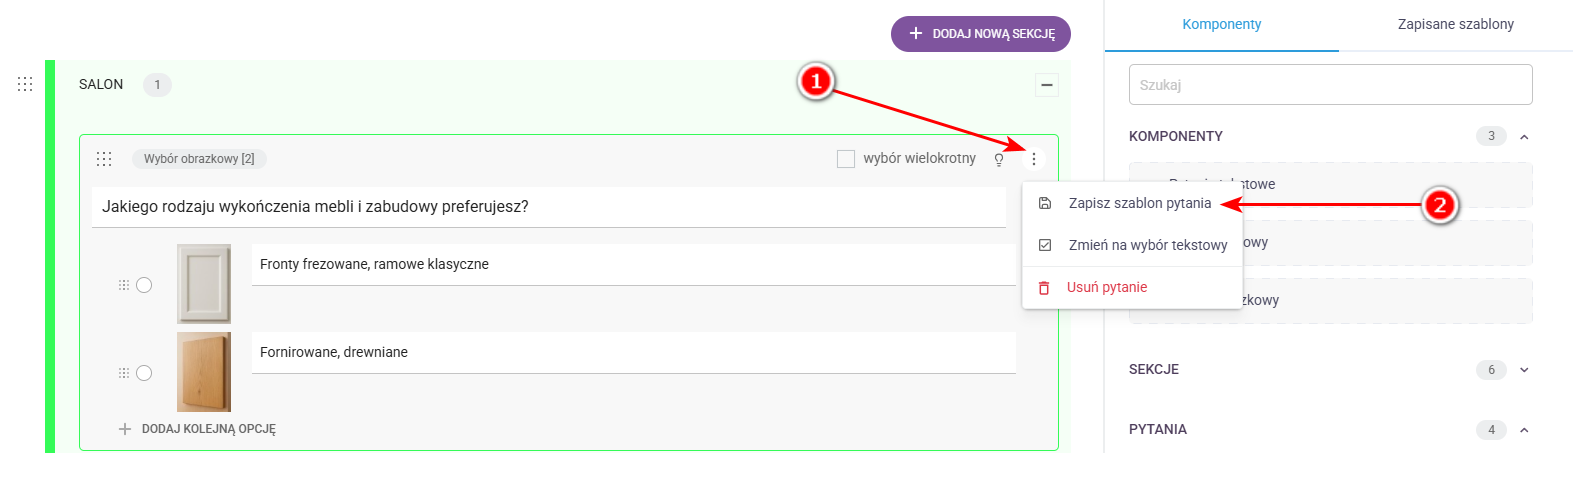Select radio button for Fornirowane, drewniane option
The image size is (1573, 480).
144,373
